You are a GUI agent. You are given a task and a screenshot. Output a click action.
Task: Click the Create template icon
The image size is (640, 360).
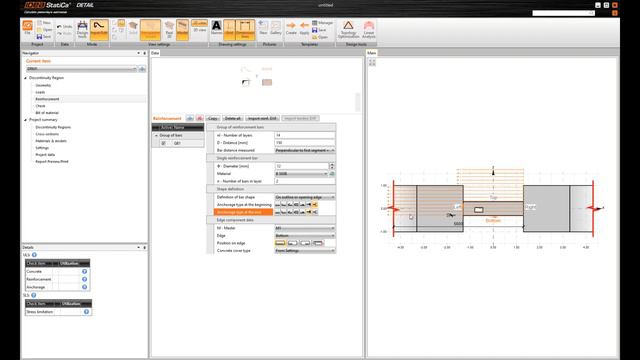[x=291, y=28]
